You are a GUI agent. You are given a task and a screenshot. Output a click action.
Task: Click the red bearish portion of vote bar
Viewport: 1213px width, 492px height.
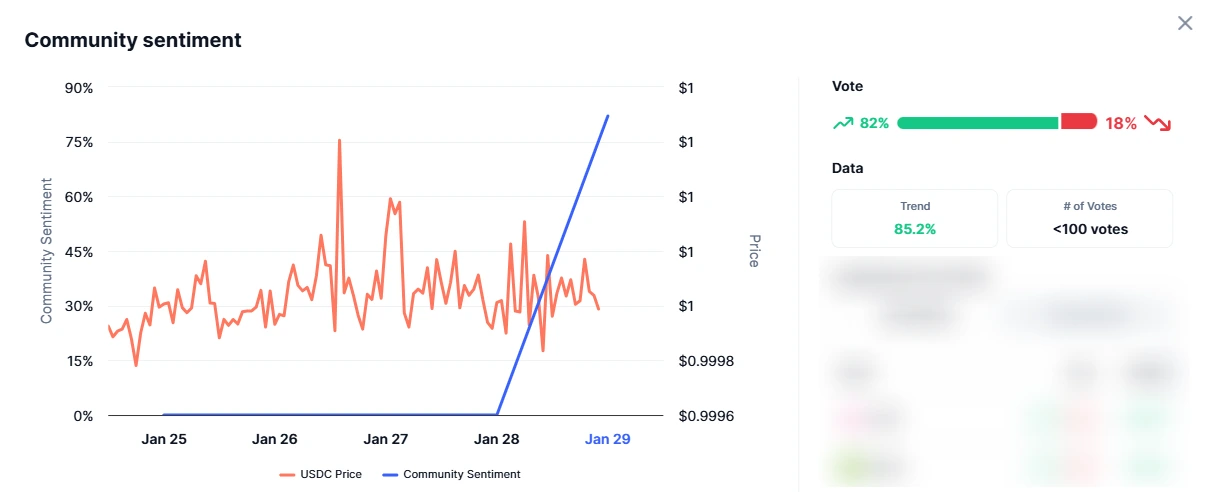[1079, 122]
